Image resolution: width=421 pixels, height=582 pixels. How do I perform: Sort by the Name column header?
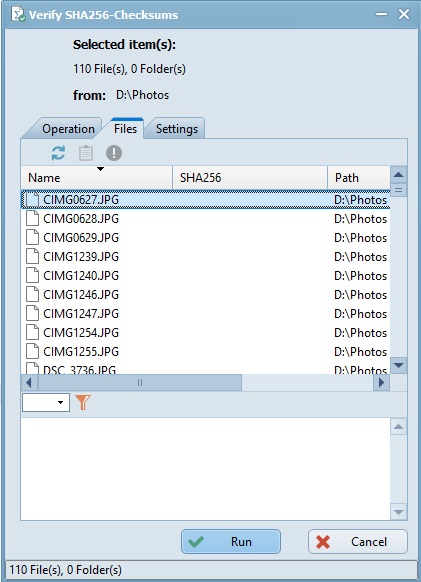(x=97, y=177)
